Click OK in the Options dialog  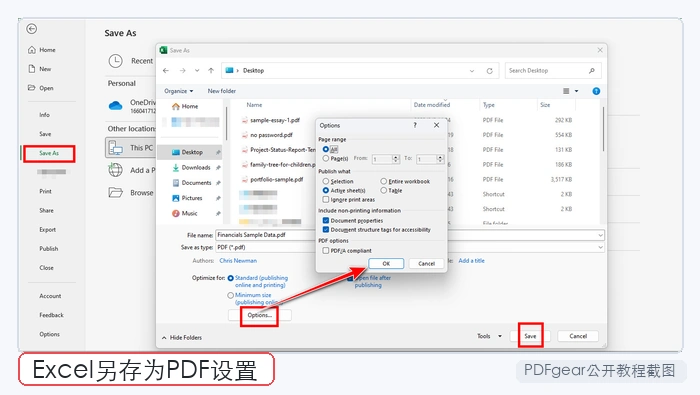[386, 264]
